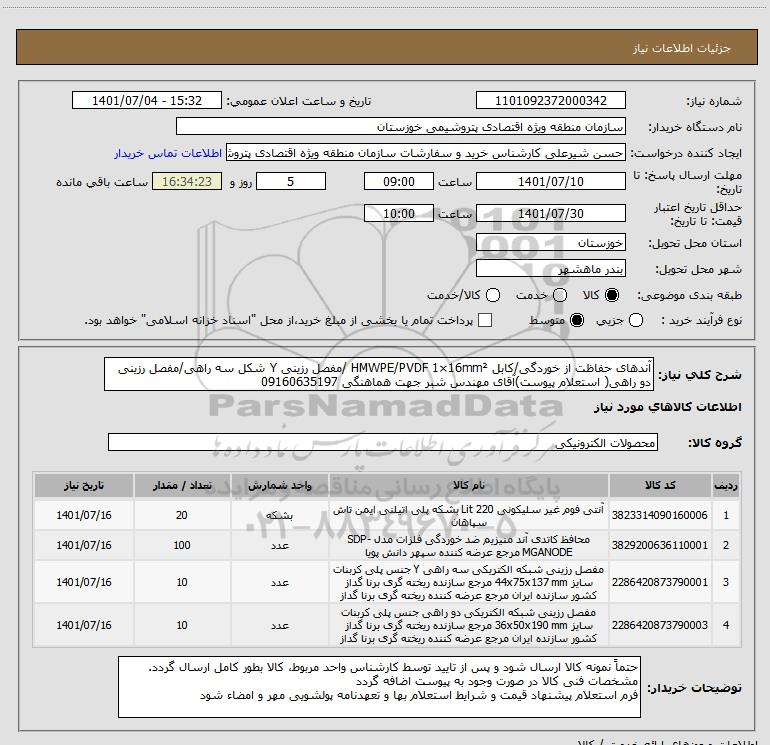Image resolution: width=770 pixels, height=745 pixels.
Task: Click item code 2286420873790001
Action: [660, 582]
